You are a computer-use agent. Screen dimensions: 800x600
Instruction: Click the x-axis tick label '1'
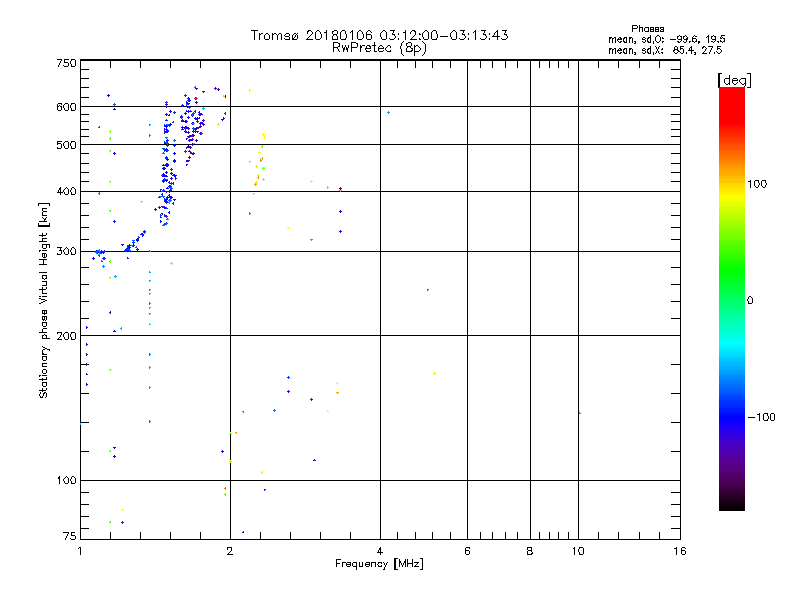[x=80, y=552]
